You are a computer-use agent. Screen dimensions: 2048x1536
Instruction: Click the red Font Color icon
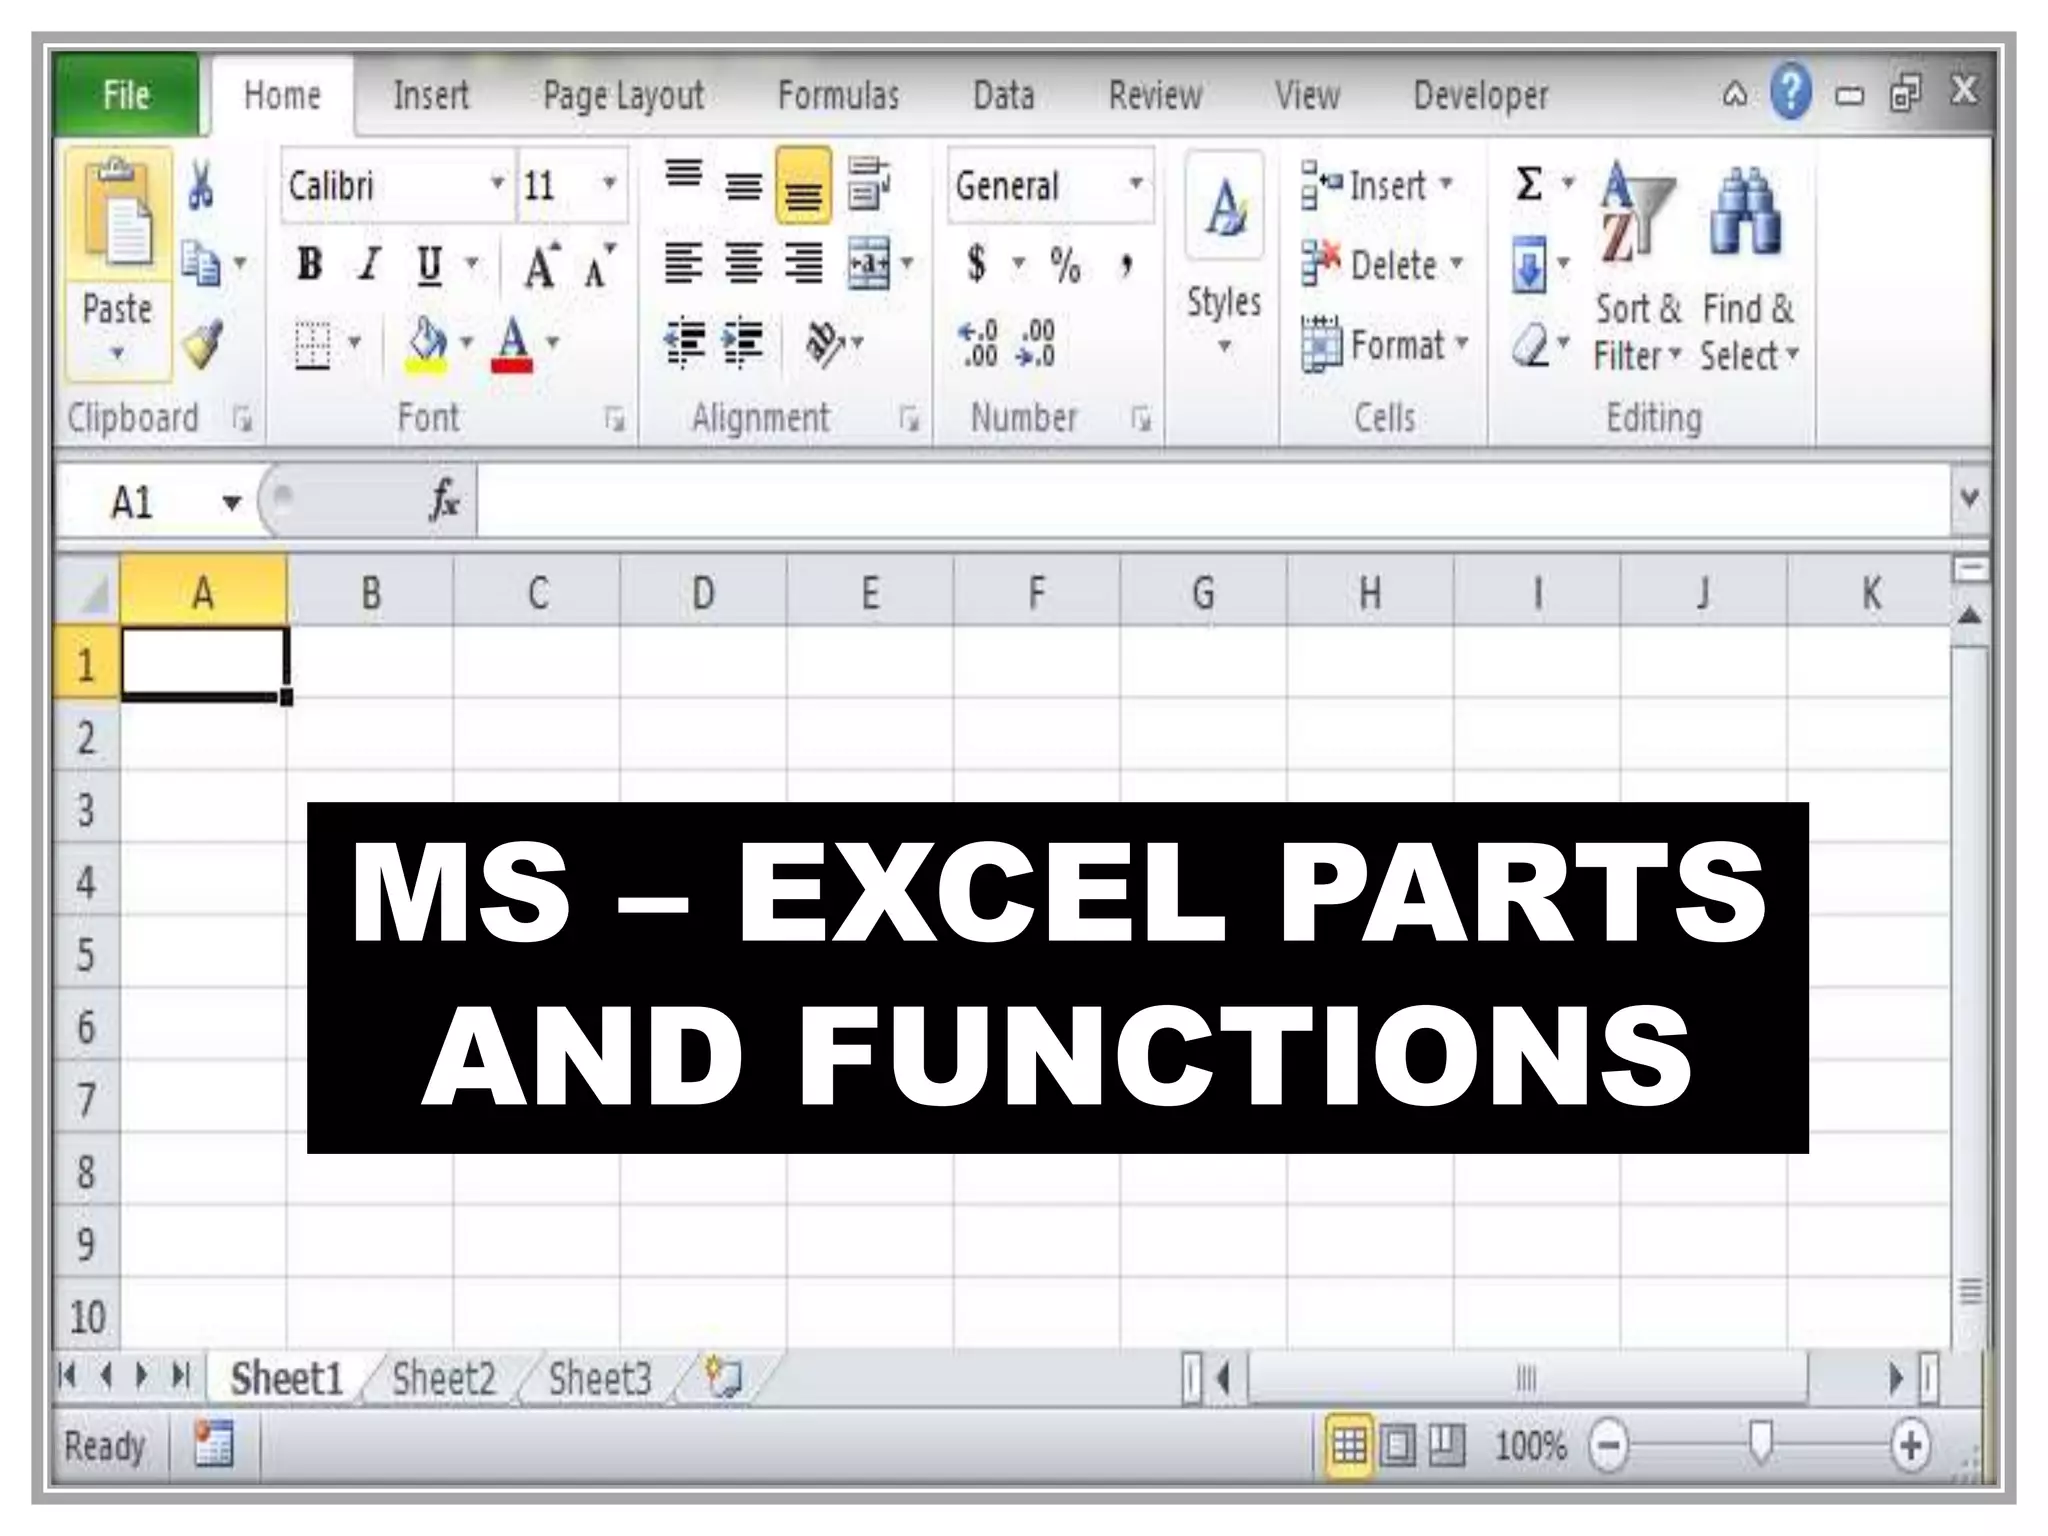pos(512,345)
